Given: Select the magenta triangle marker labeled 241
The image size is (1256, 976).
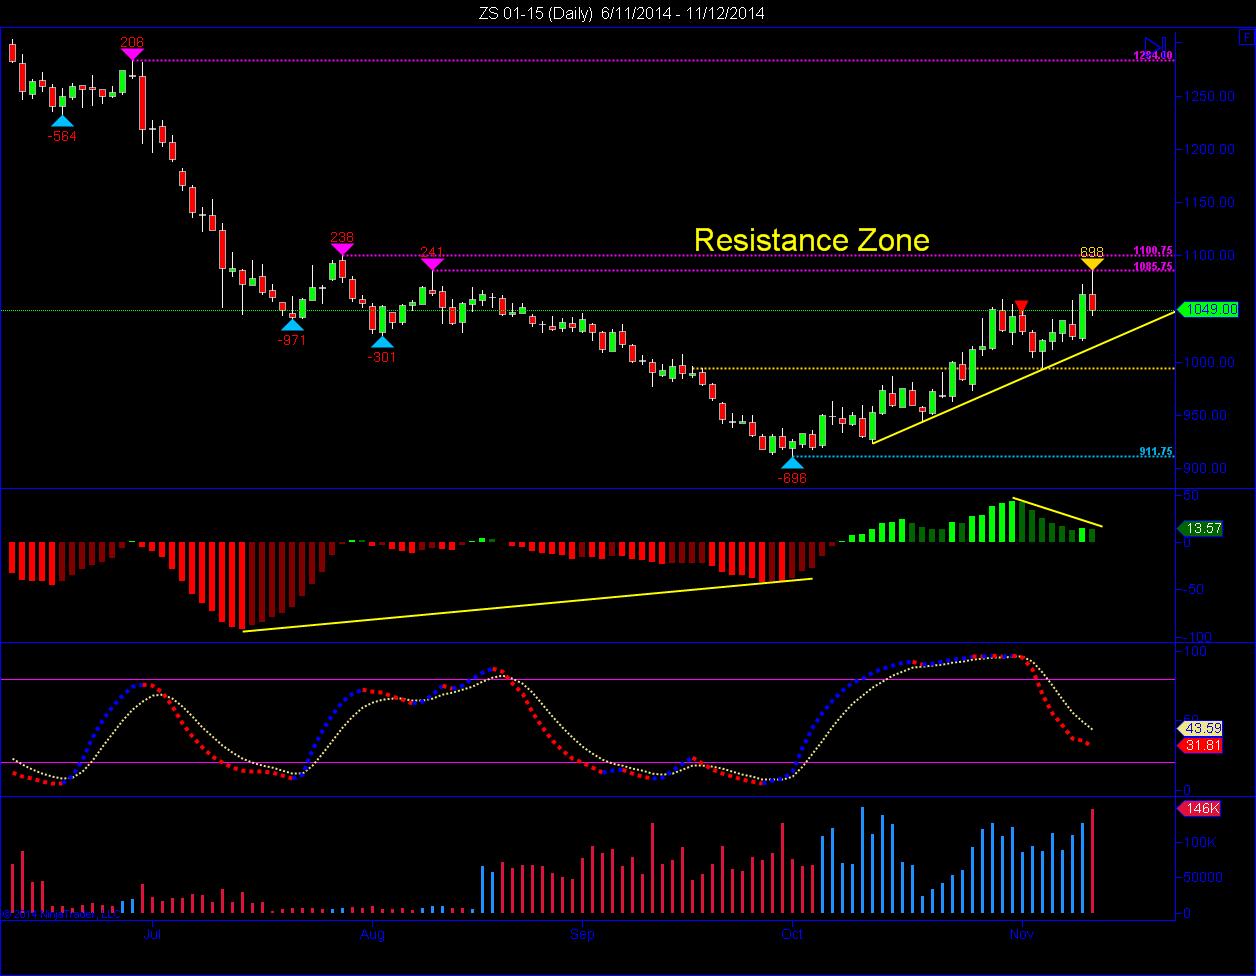Looking at the screenshot, I should click(432, 265).
